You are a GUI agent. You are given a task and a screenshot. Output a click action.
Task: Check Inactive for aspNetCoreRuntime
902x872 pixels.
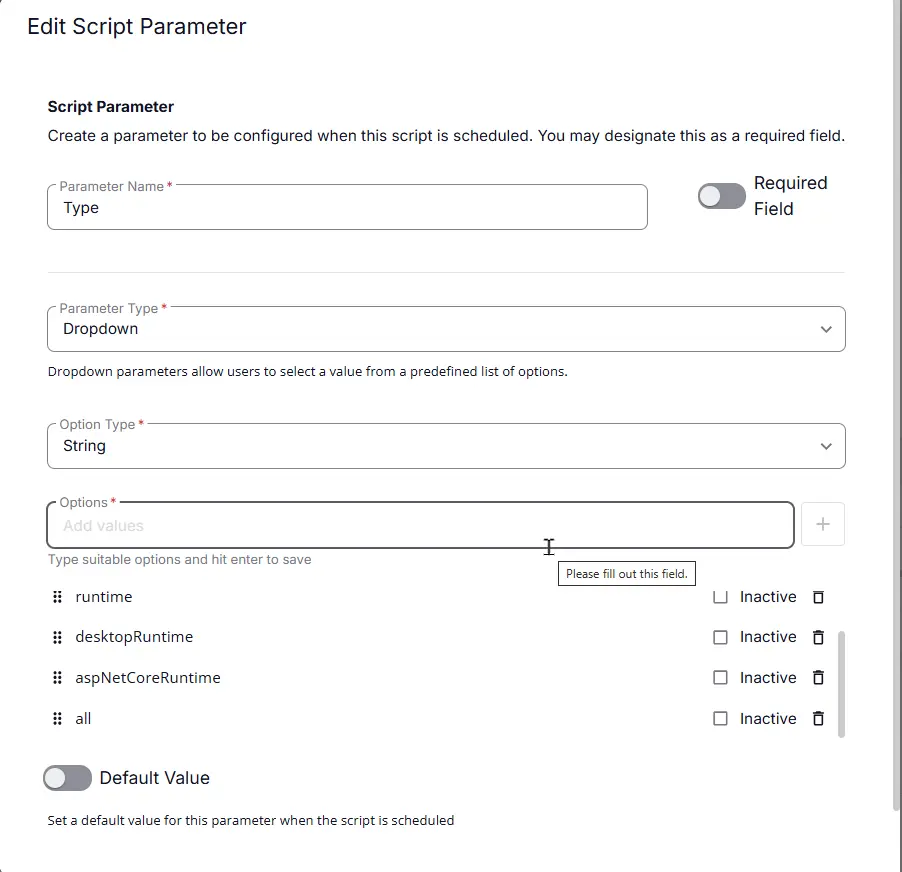(720, 678)
